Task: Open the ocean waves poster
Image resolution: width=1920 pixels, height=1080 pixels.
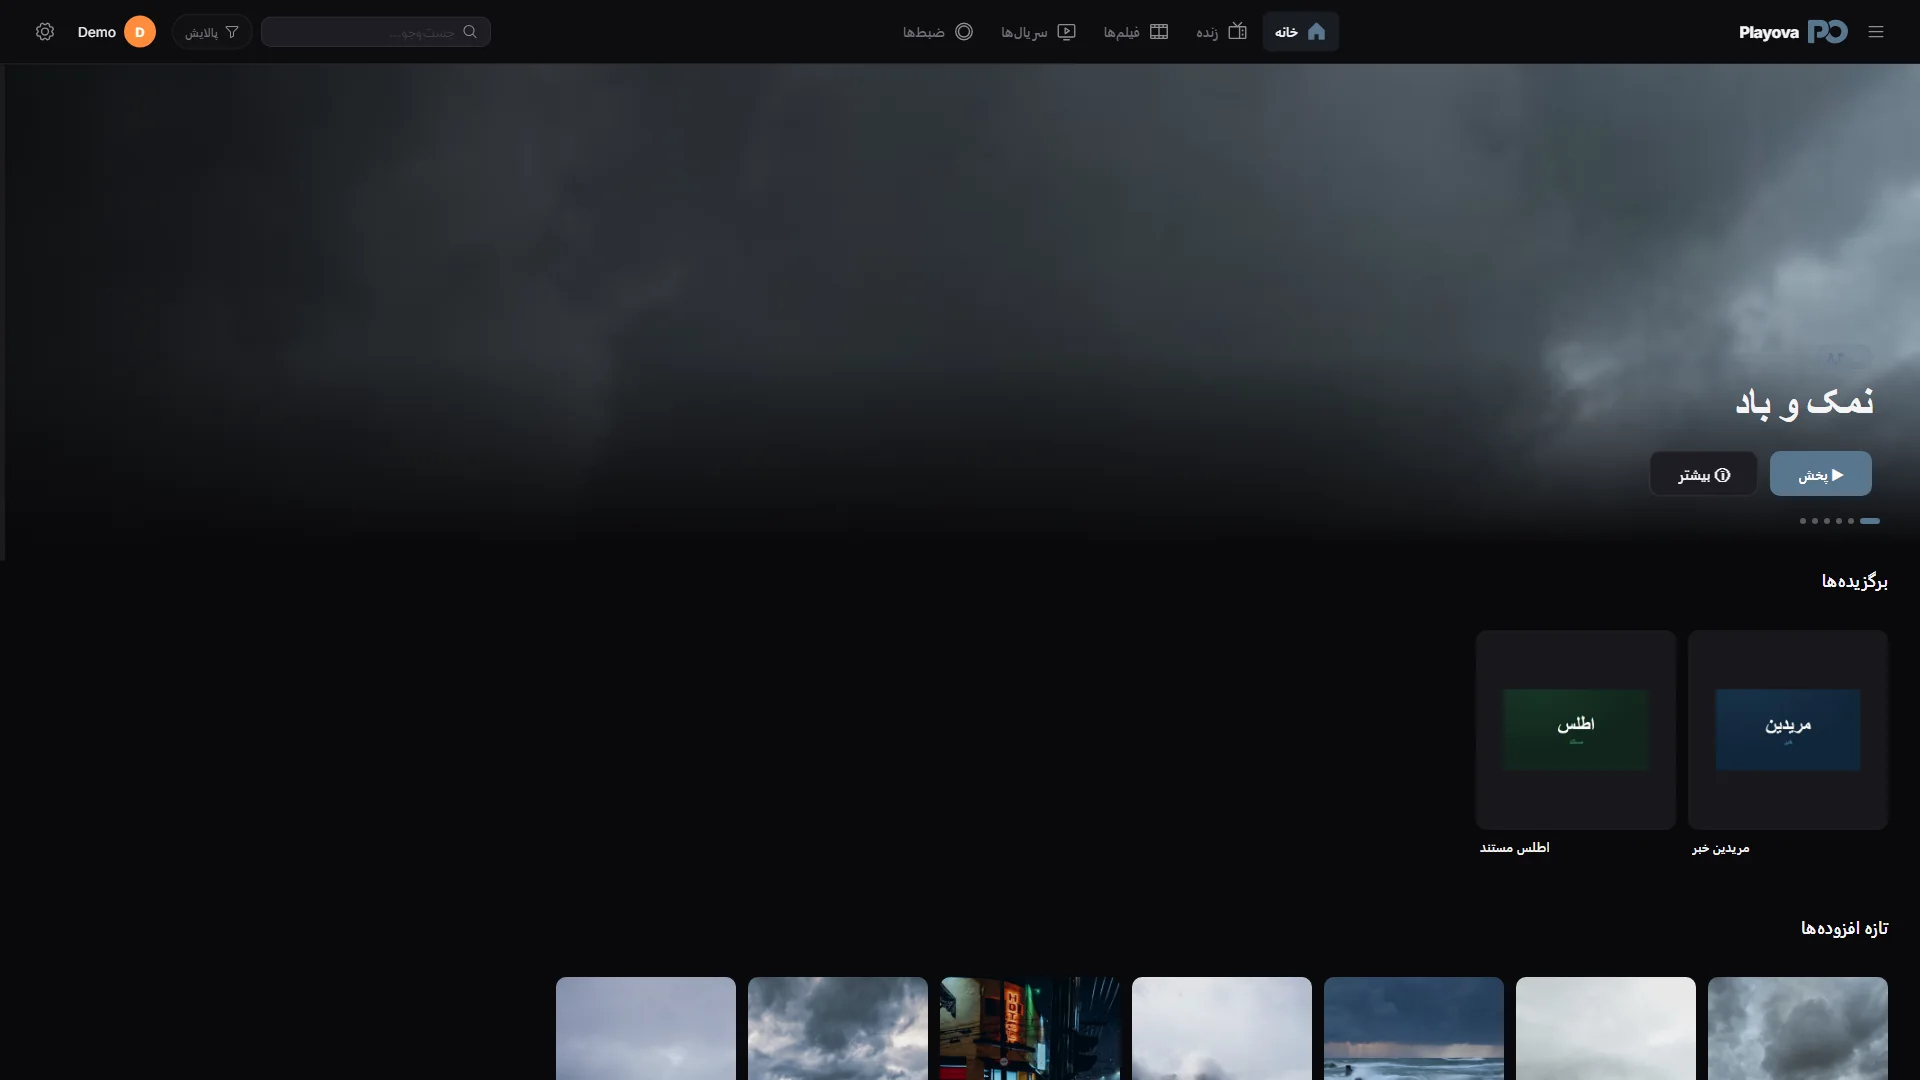Action: click(x=1414, y=1028)
